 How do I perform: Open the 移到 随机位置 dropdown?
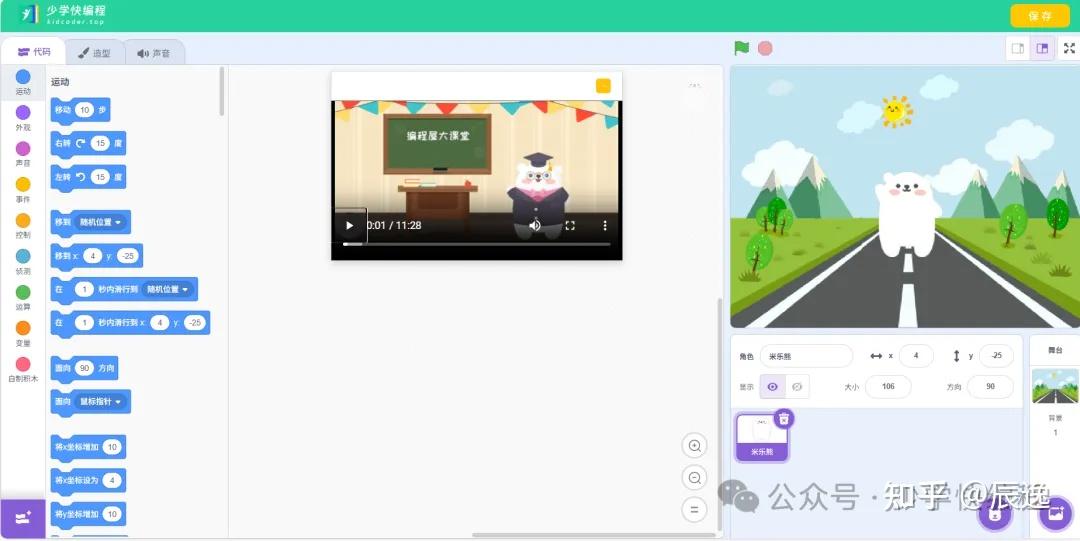[100, 223]
